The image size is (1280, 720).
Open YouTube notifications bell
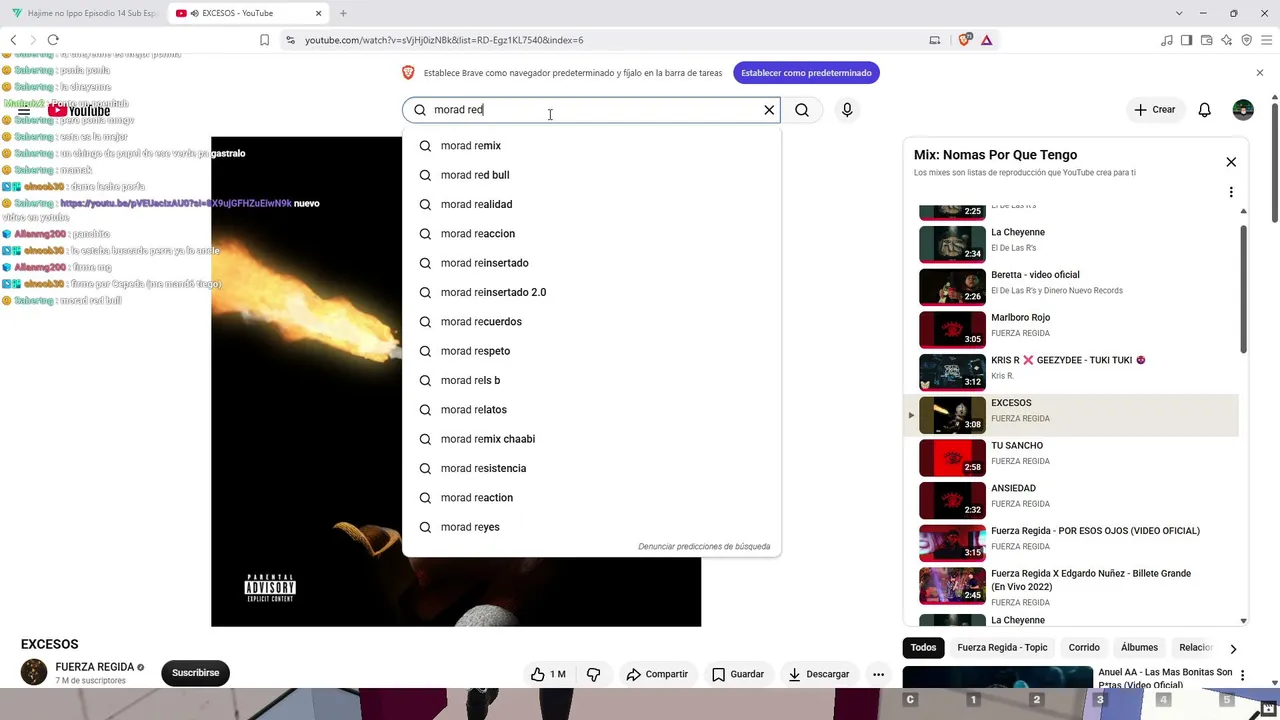[1204, 110]
